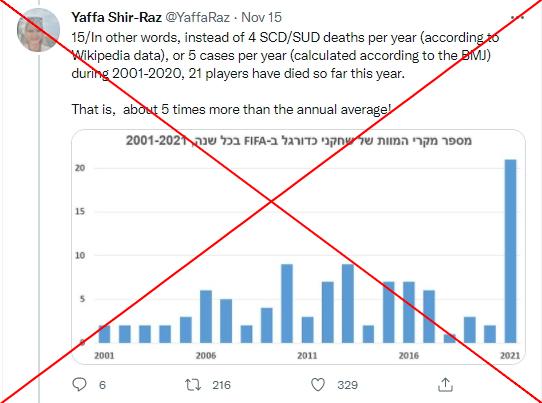Open the bar chart image attachment
The height and width of the screenshot is (403, 542).
(298, 247)
